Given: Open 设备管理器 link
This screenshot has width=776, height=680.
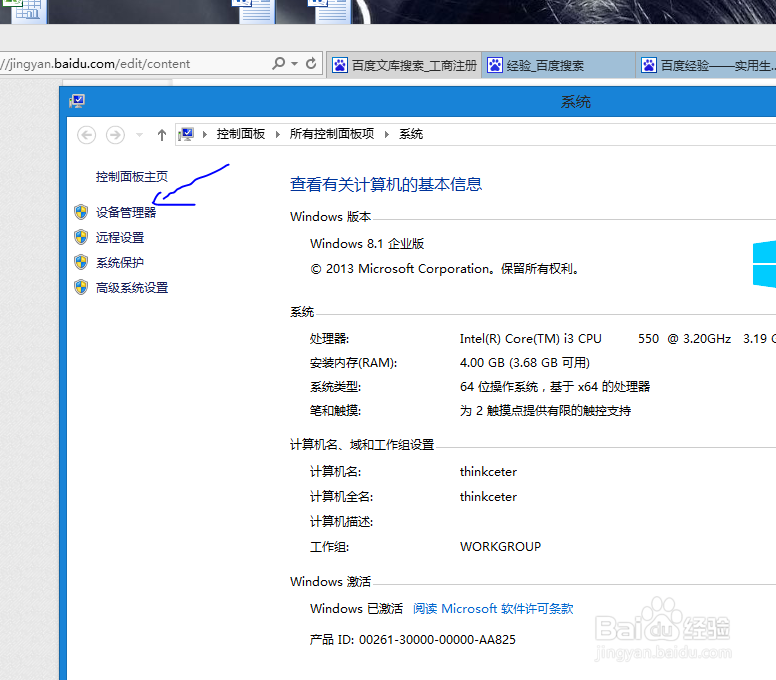Looking at the screenshot, I should coord(126,212).
